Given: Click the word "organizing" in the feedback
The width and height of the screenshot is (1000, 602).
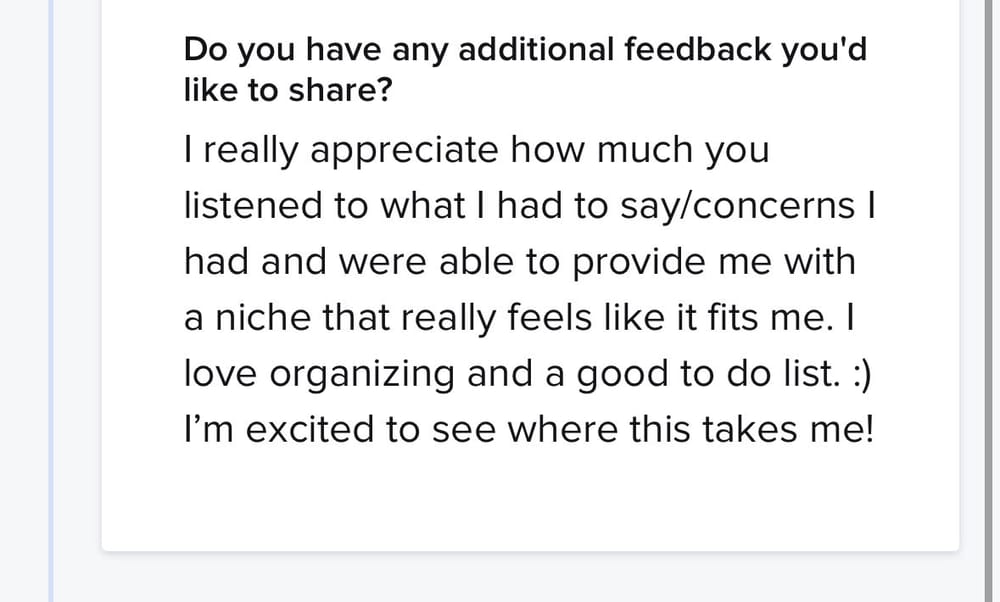Looking at the screenshot, I should [363, 376].
